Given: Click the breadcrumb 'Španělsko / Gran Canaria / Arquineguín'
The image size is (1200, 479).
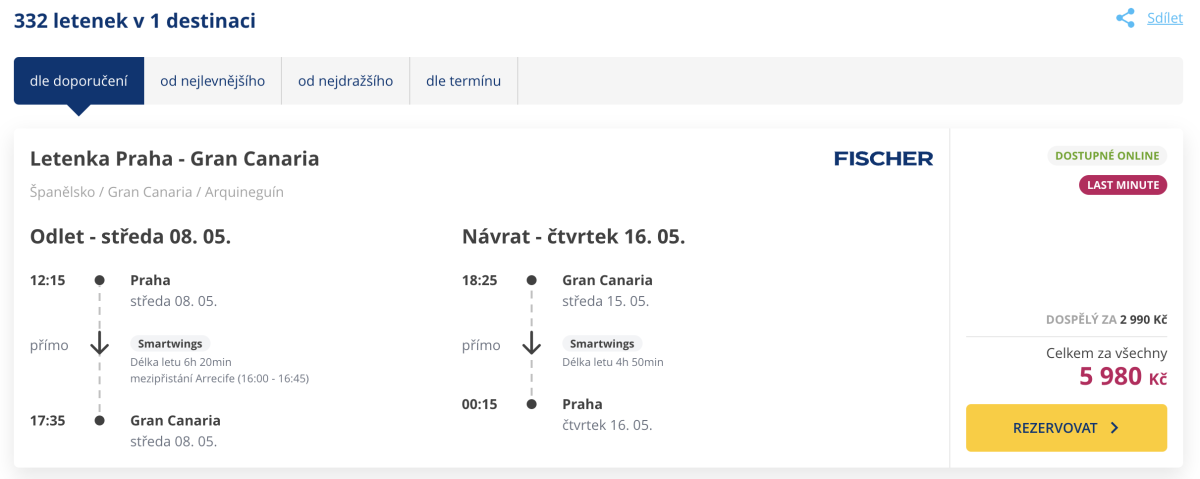Looking at the screenshot, I should [x=157, y=192].
